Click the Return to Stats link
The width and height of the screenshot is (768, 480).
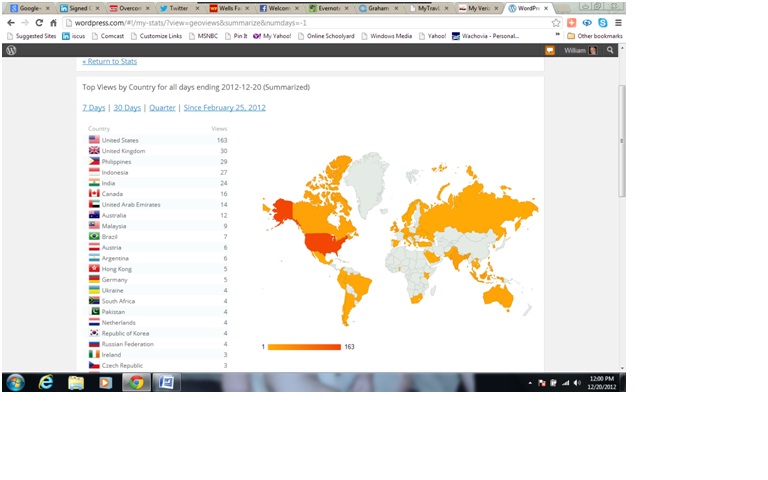(x=110, y=62)
